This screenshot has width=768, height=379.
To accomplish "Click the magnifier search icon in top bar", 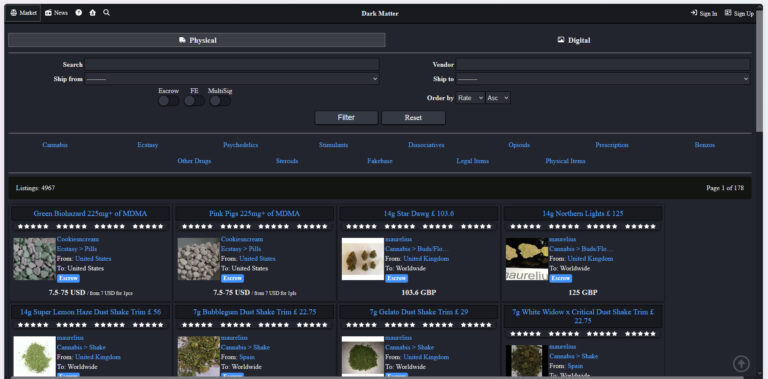I will tap(106, 13).
